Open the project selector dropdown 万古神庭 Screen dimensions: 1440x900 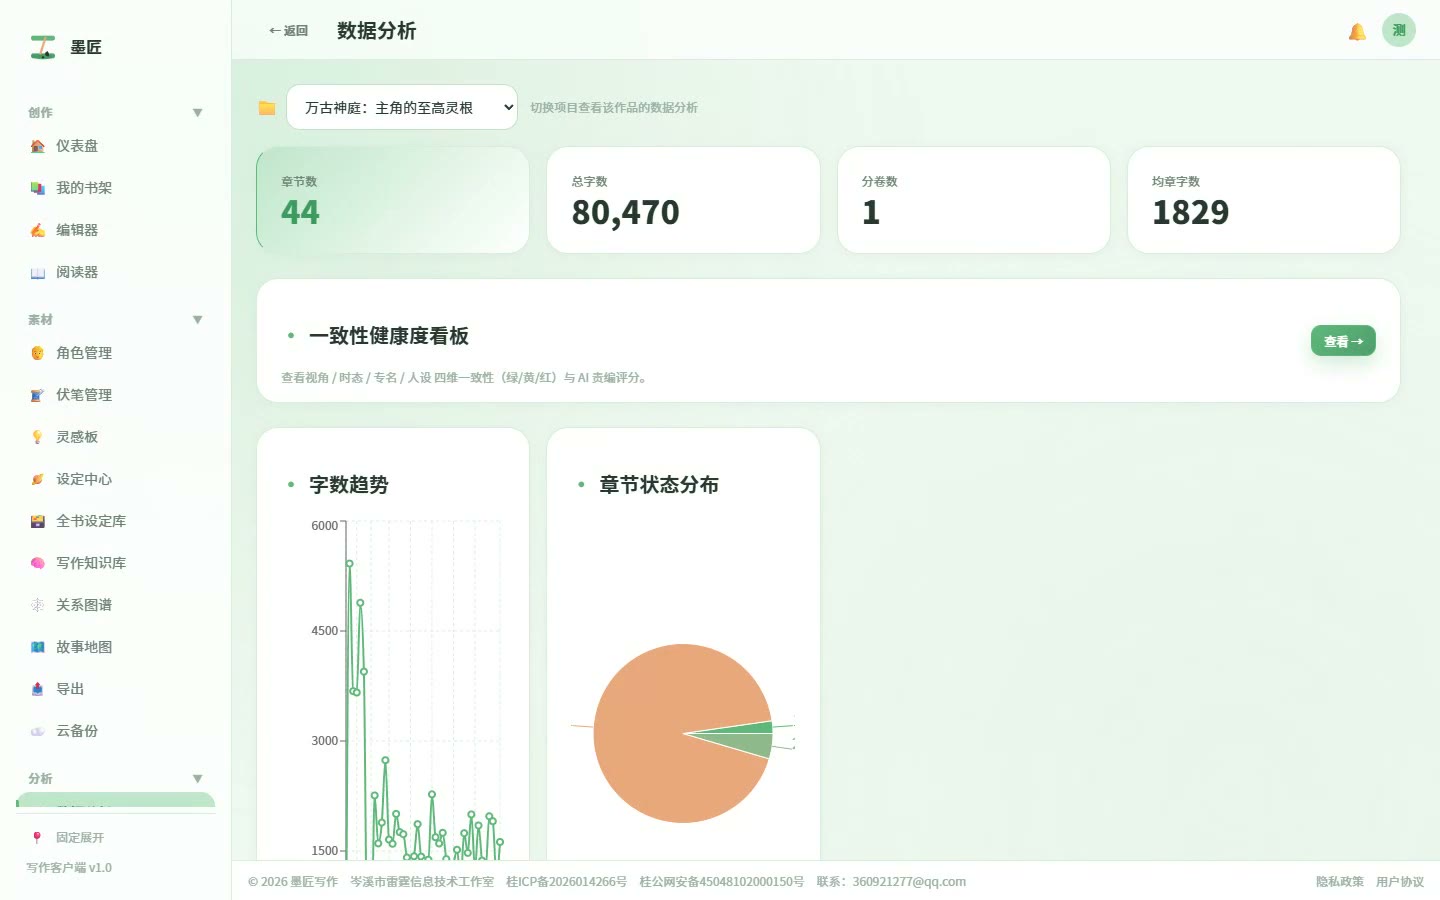point(402,107)
